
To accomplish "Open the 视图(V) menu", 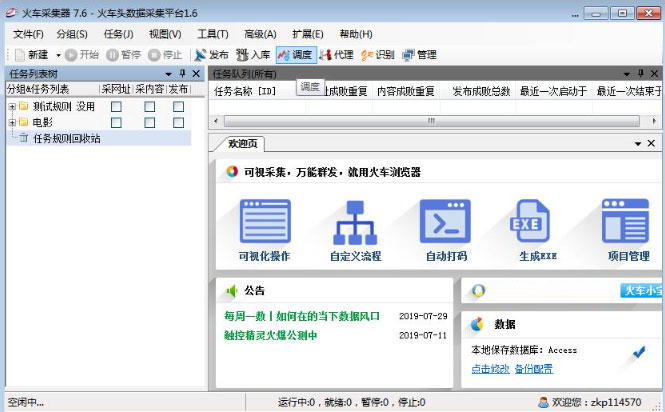I will pos(165,34).
